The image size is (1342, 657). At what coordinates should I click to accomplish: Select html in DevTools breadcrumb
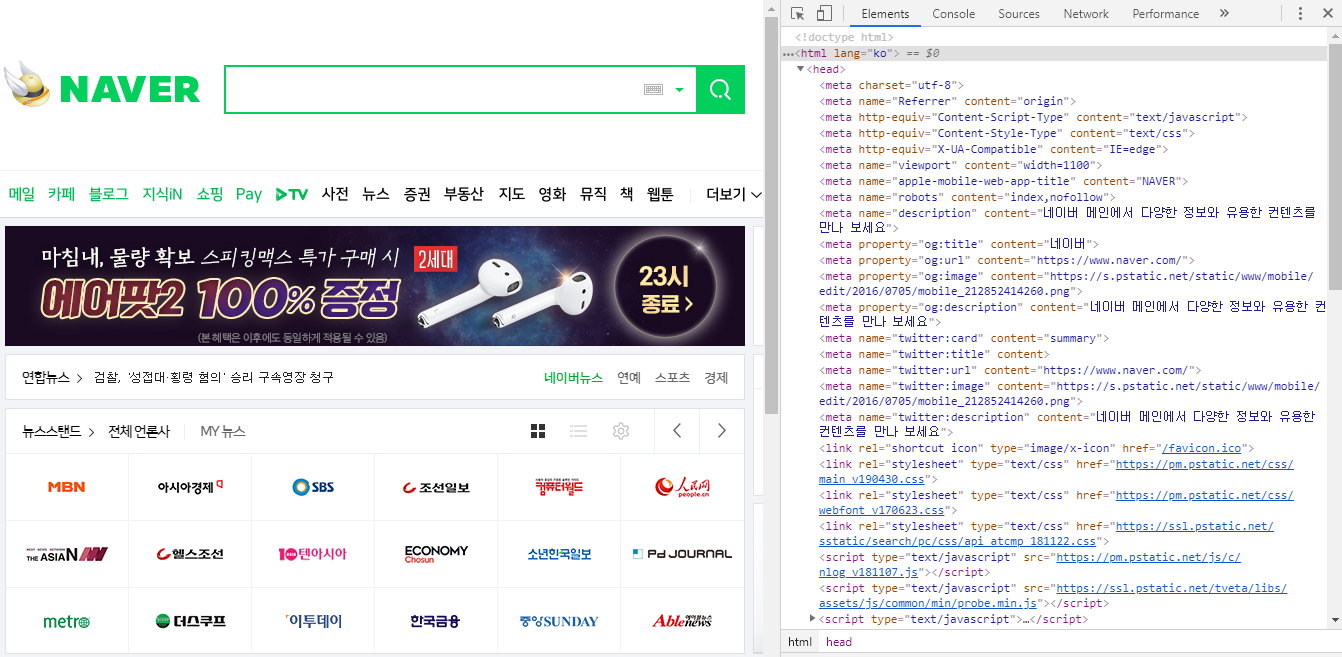click(x=800, y=642)
